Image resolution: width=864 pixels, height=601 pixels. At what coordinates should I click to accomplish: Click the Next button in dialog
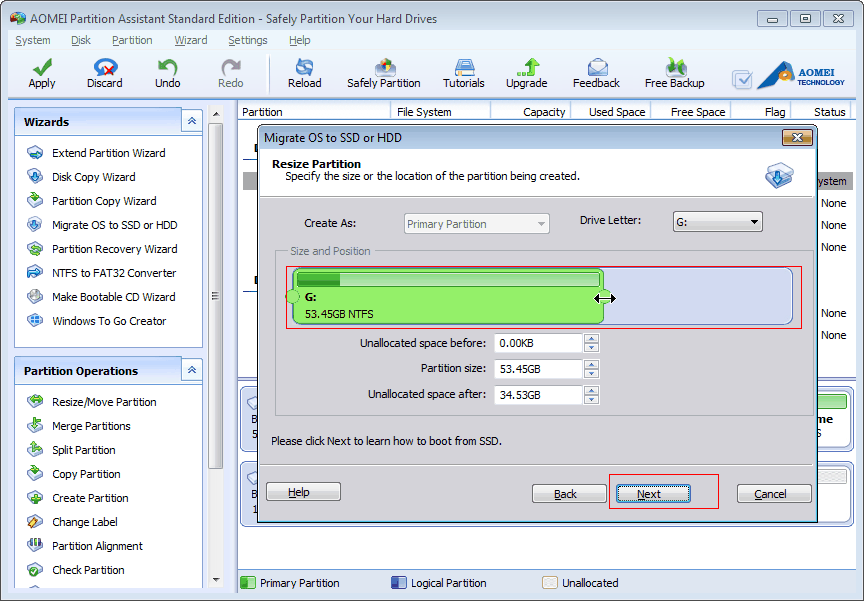coord(653,494)
